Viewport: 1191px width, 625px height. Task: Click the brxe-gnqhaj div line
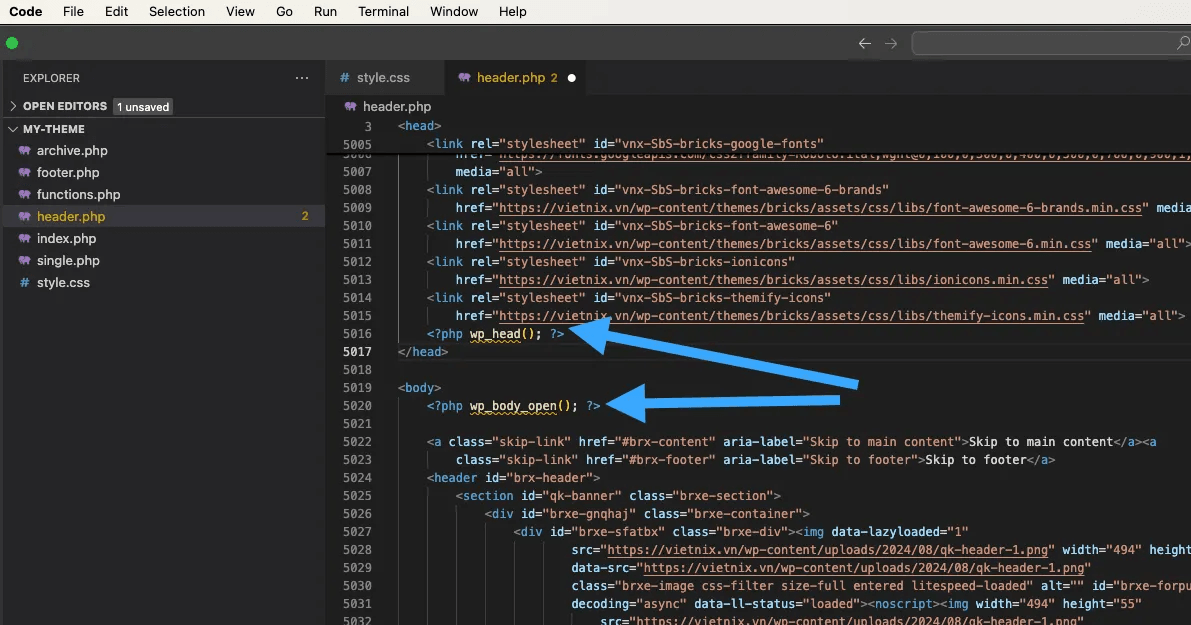click(647, 514)
